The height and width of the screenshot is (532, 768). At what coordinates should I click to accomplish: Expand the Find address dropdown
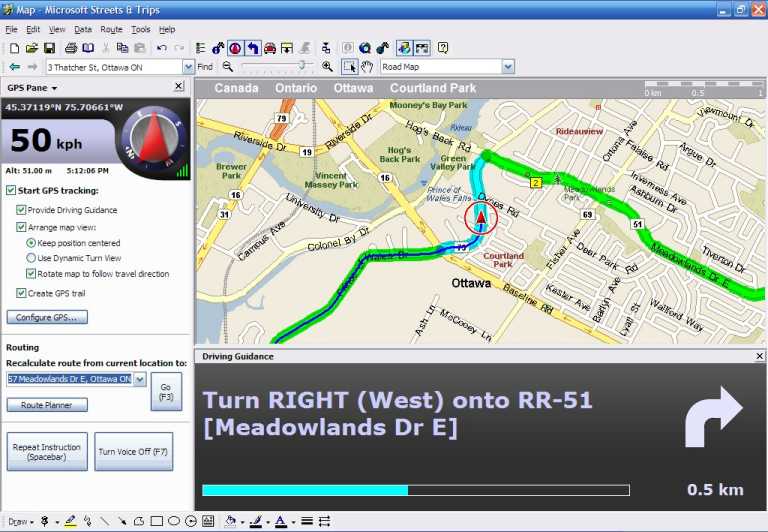coord(188,67)
